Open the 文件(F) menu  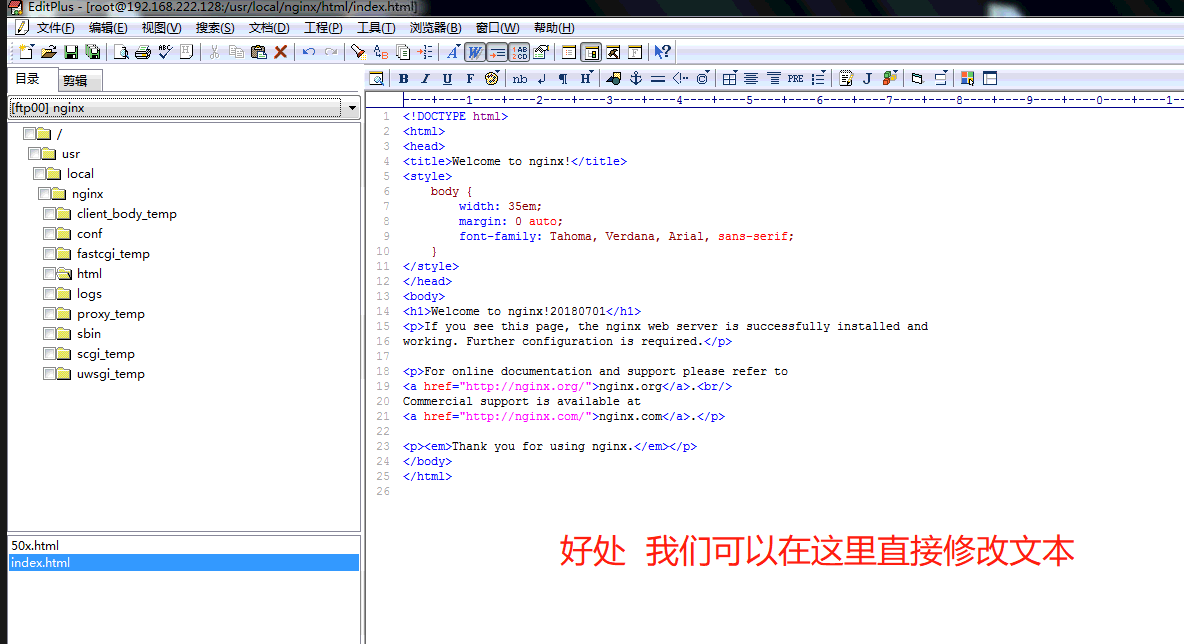pos(55,28)
